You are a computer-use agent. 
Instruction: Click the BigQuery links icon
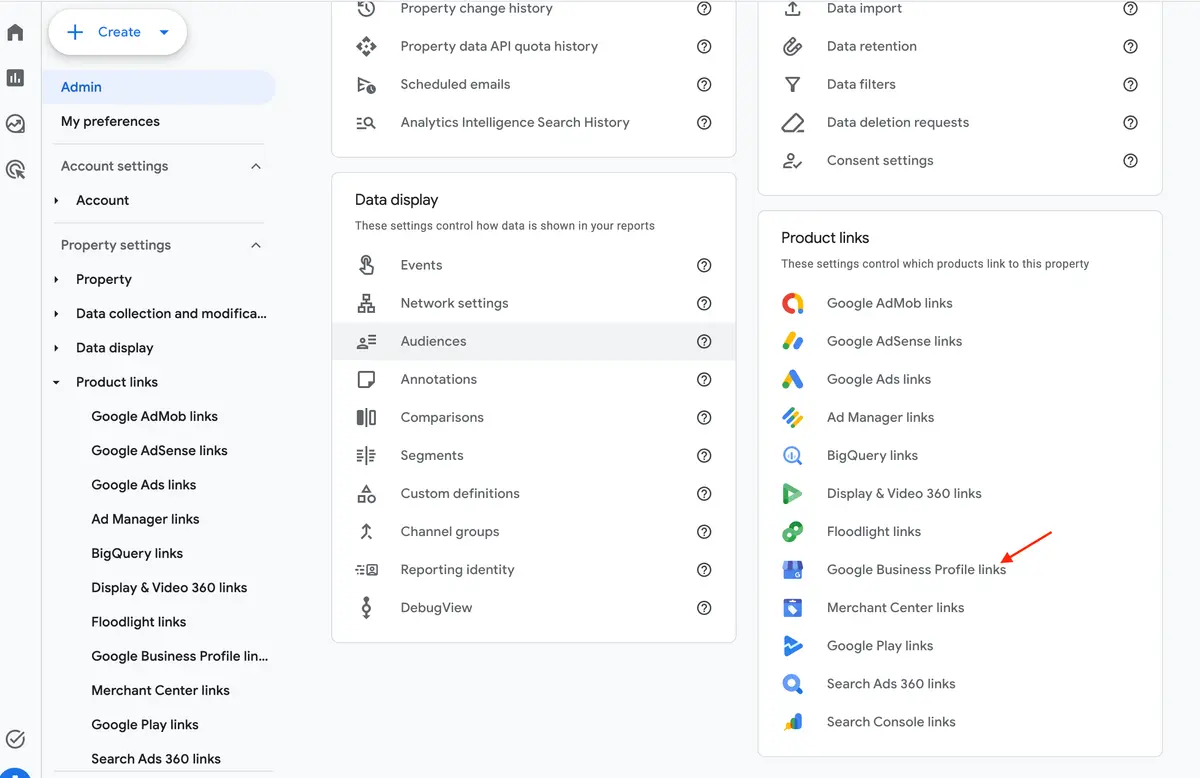tap(793, 455)
